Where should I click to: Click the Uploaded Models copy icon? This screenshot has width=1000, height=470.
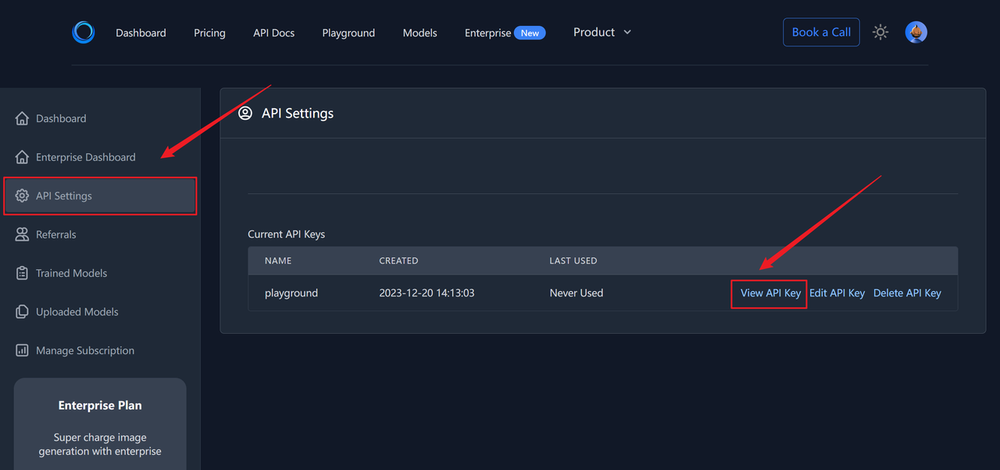[x=22, y=312]
